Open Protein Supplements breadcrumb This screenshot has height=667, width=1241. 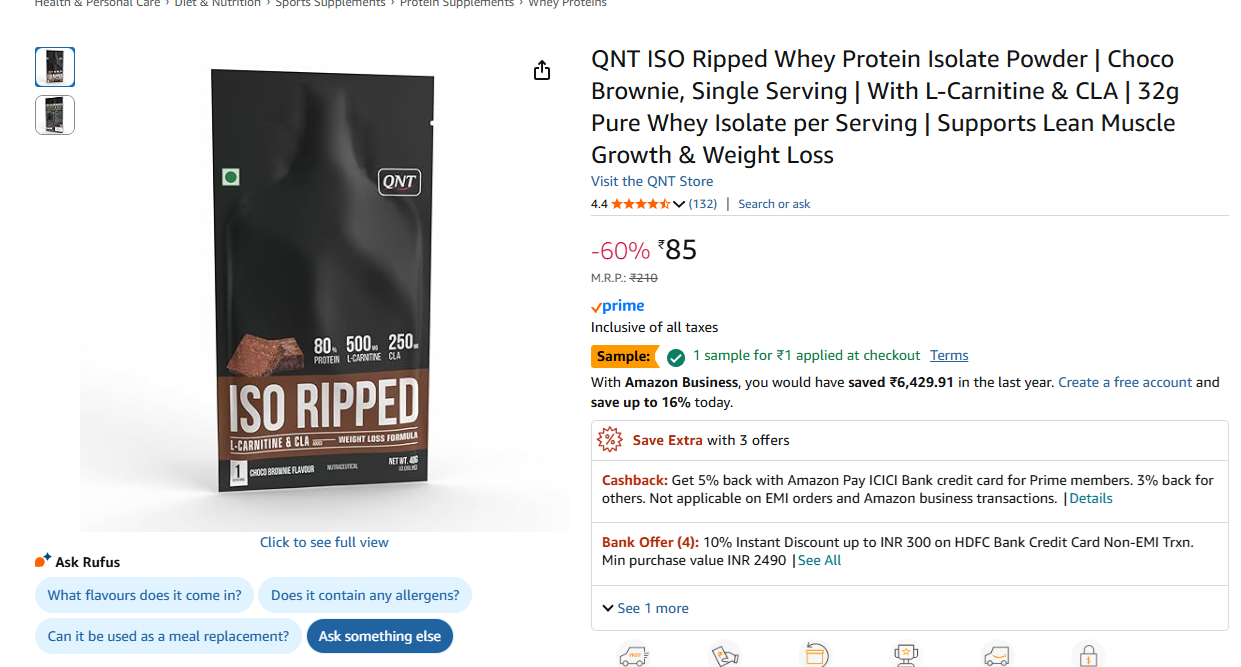point(456,4)
